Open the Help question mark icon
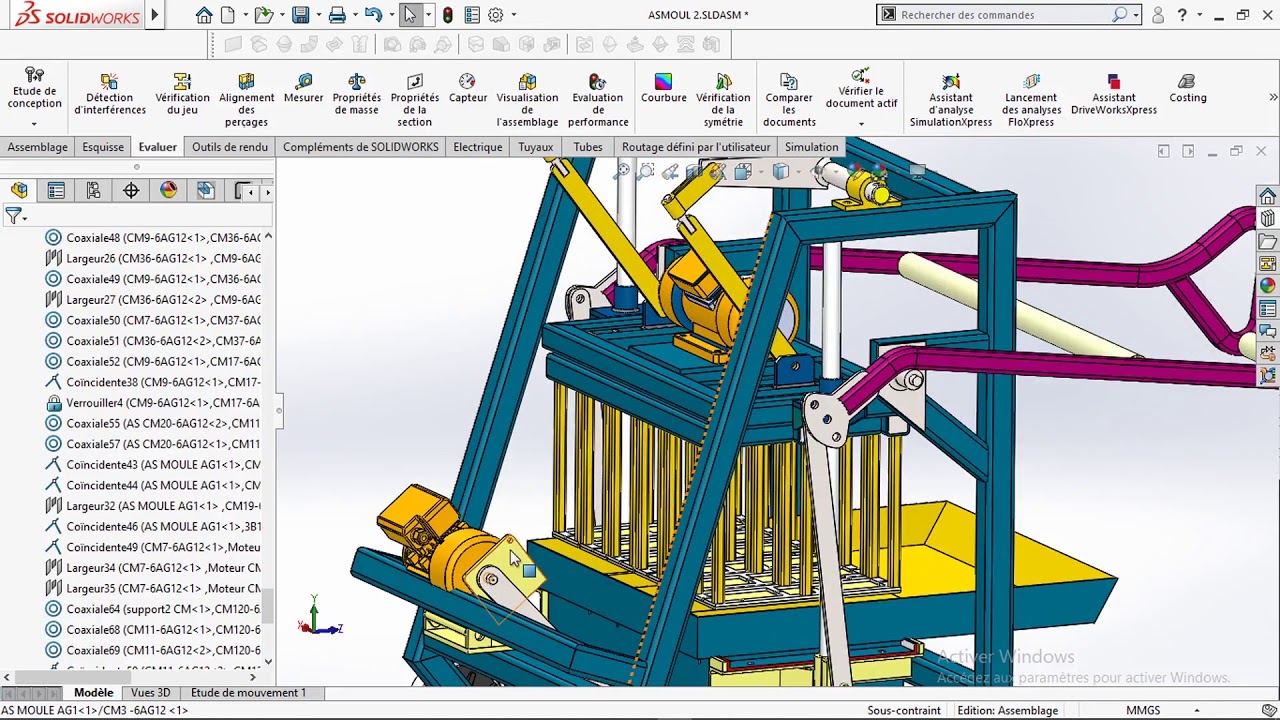The width and height of the screenshot is (1280, 720). coord(1182,15)
